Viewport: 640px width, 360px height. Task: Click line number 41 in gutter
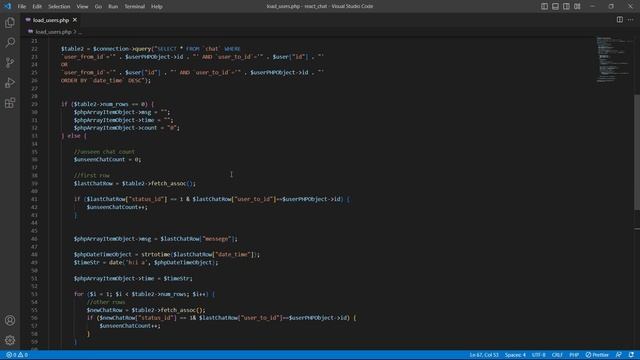pos(35,199)
